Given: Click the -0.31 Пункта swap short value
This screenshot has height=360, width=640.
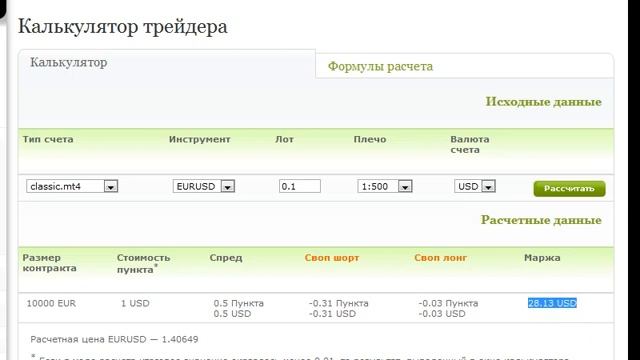Looking at the screenshot, I should [x=338, y=303].
